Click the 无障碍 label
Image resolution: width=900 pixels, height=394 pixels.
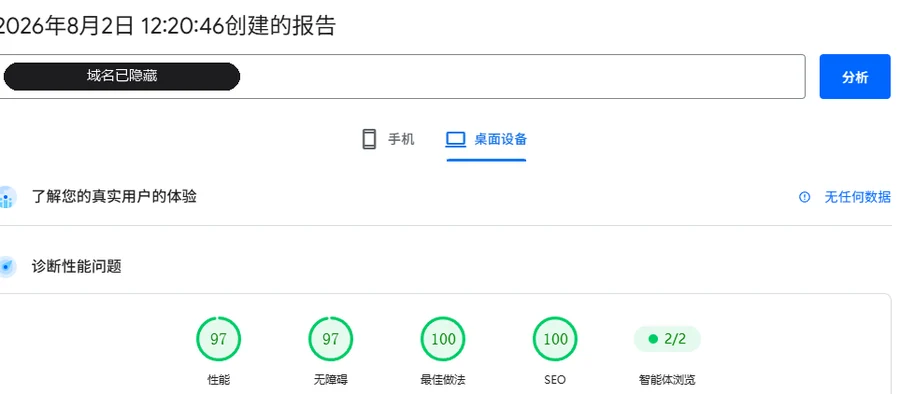(331, 380)
